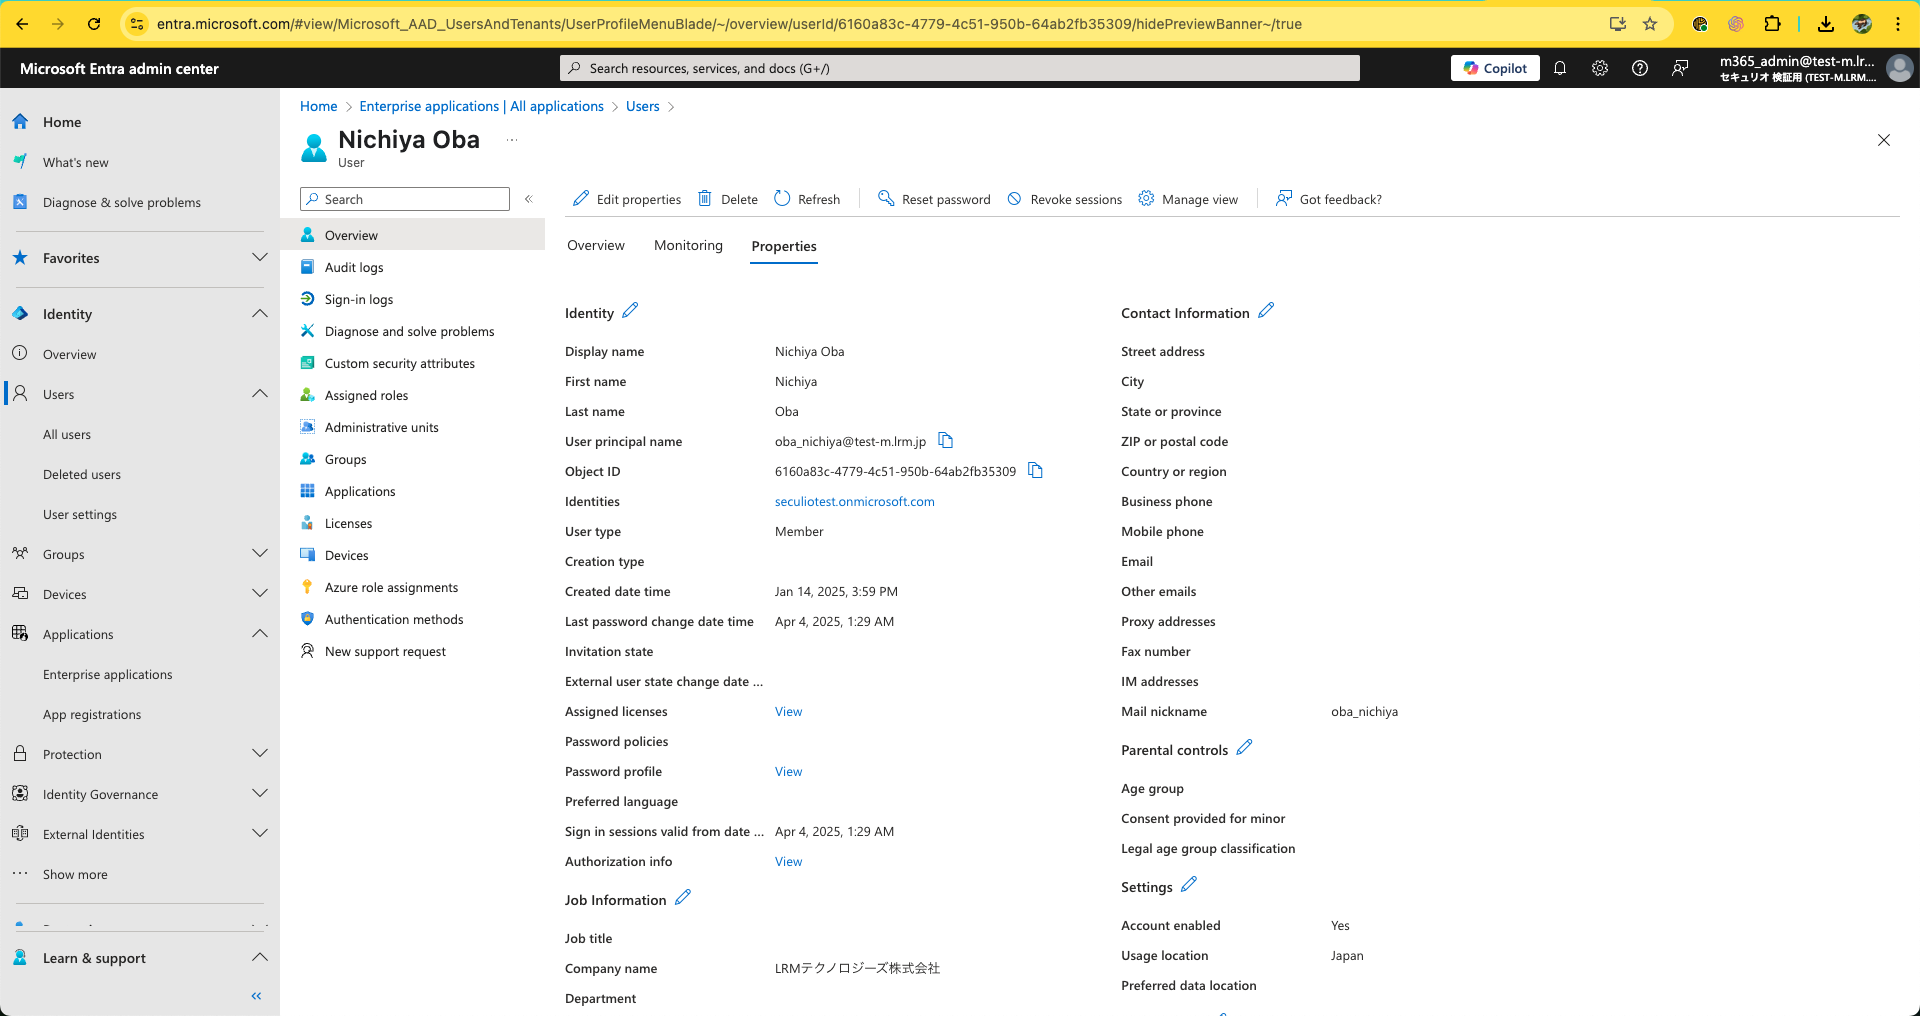View Authorization info link
The height and width of the screenshot is (1016, 1920).
pyautogui.click(x=788, y=862)
